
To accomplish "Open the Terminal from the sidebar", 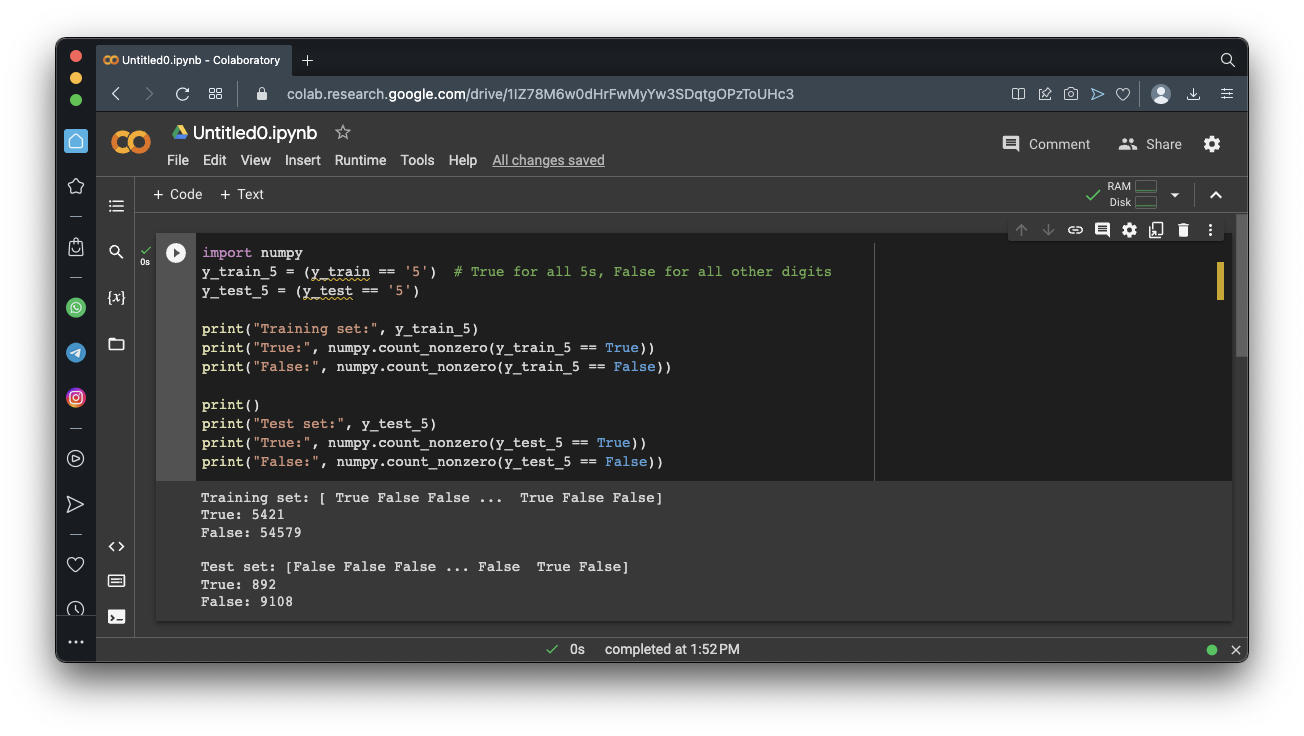I will (x=116, y=616).
